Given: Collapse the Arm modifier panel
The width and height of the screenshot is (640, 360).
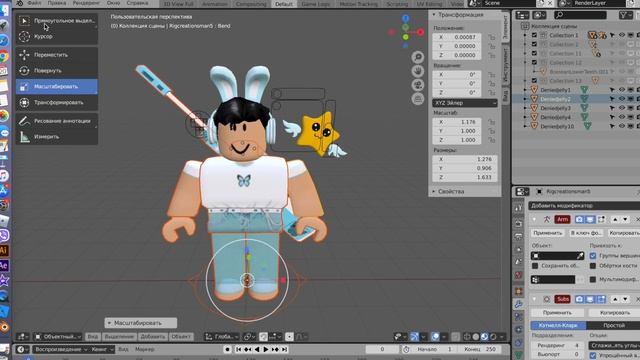Looking at the screenshot, I should [534, 220].
